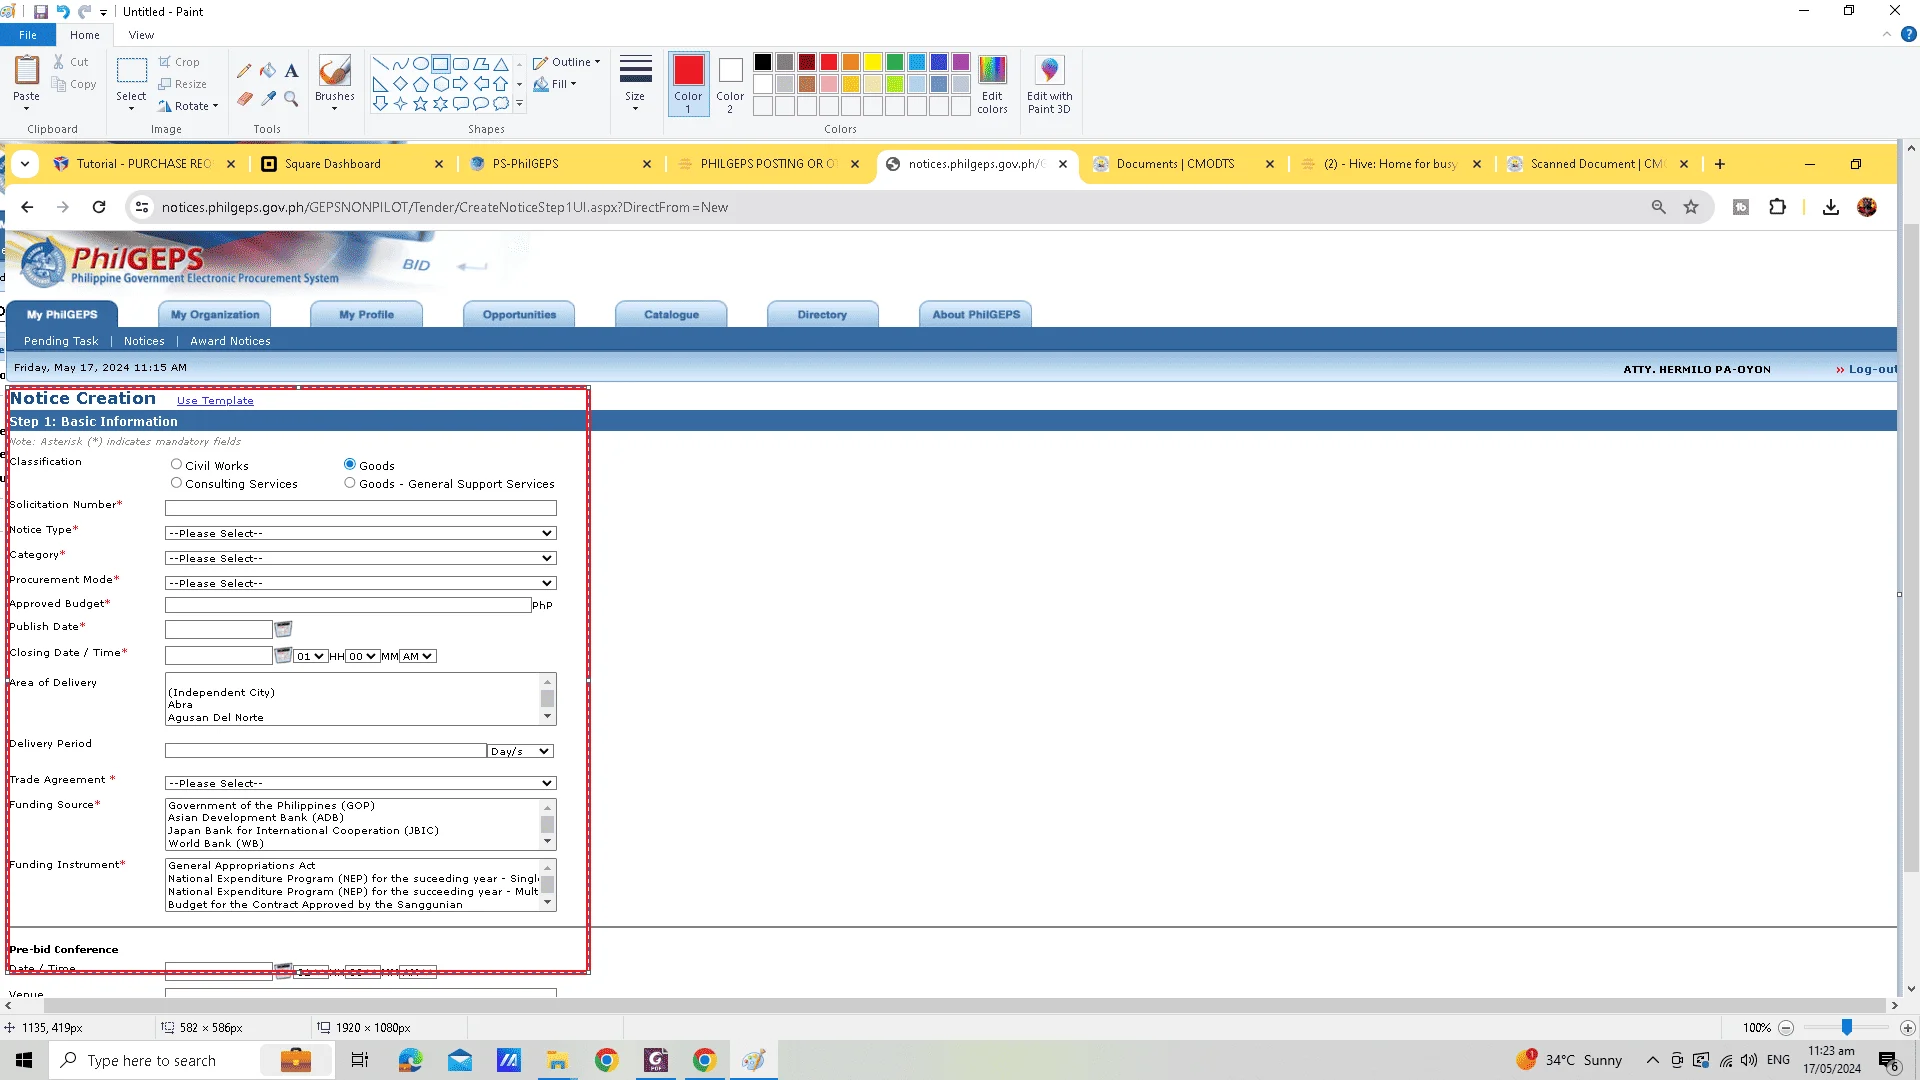Screen dimensions: 1920x1080
Task: Switch to the Paint View tab
Action: (x=141, y=35)
